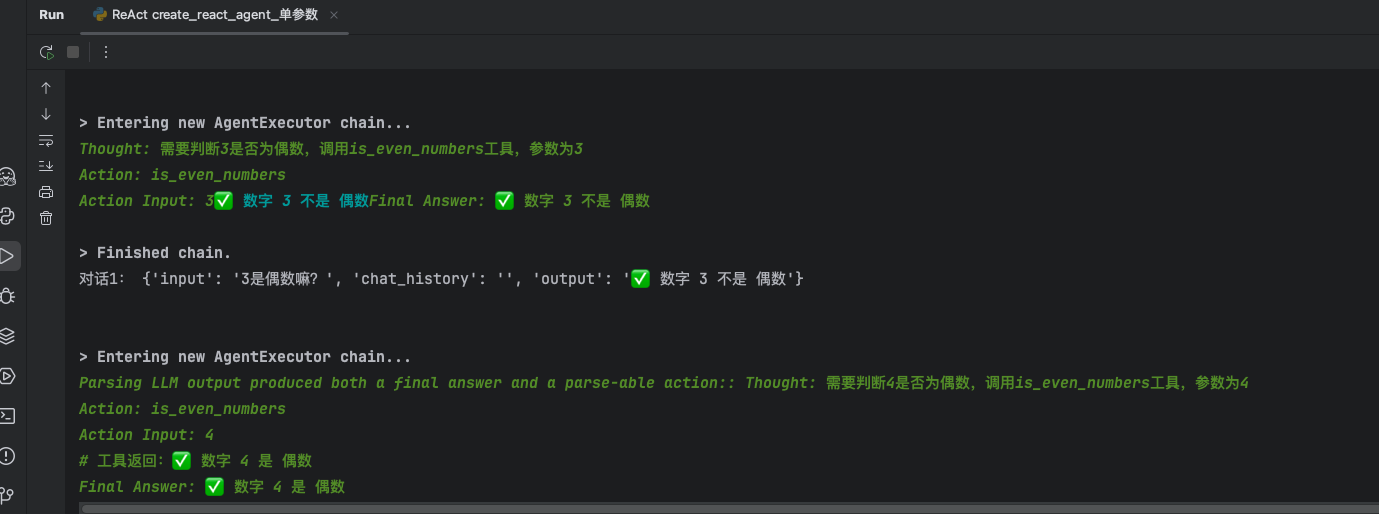1379x514 pixels.
Task: Open the Debug tool window bug icon
Action: coord(7,296)
